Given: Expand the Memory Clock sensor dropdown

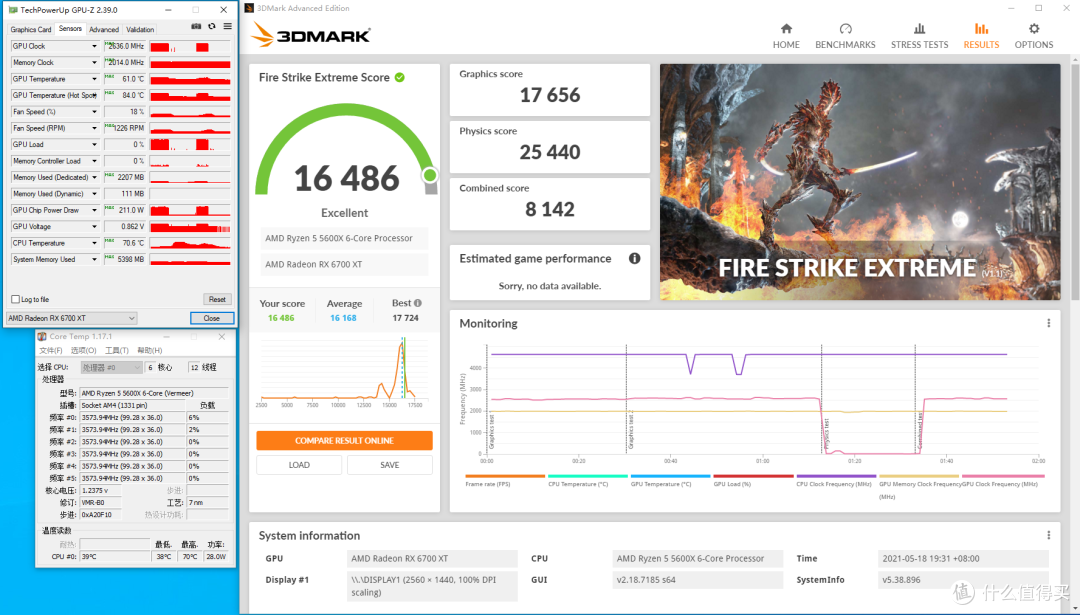Looking at the screenshot, I should [x=94, y=63].
